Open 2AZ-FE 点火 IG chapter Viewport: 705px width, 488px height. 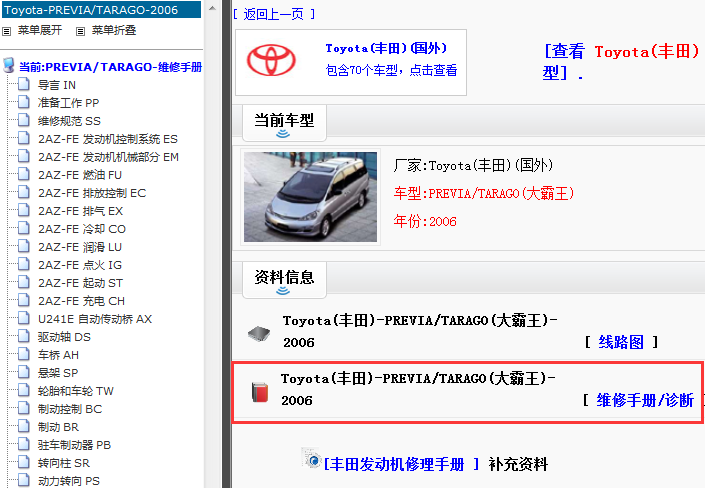click(80, 265)
